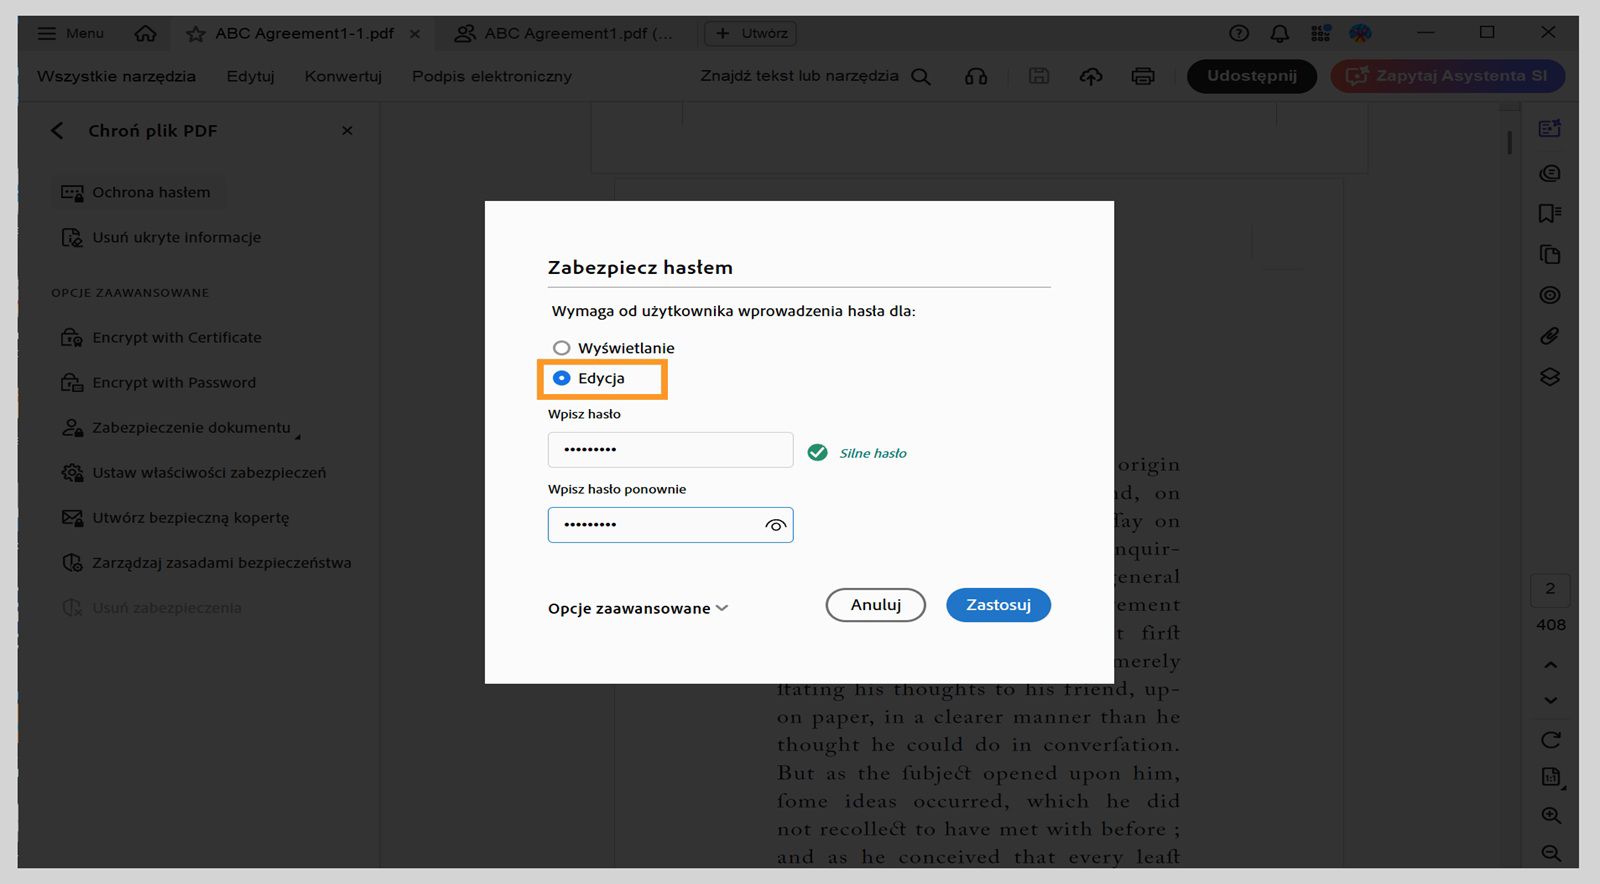
Task: Open the page thumbnails icon
Action: (x=1550, y=254)
